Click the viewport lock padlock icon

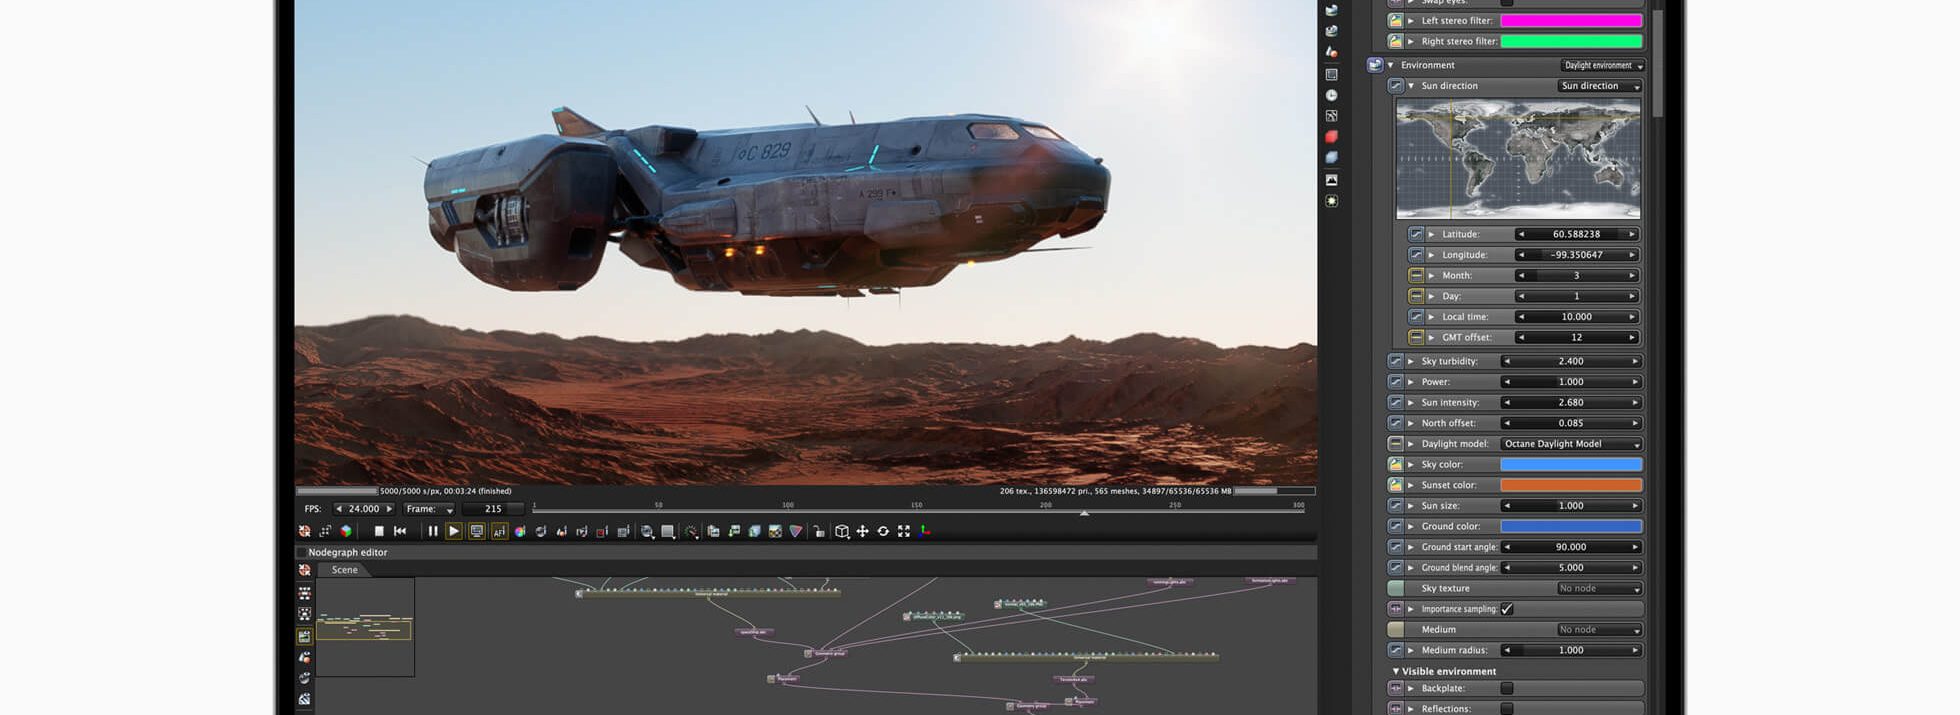point(818,532)
